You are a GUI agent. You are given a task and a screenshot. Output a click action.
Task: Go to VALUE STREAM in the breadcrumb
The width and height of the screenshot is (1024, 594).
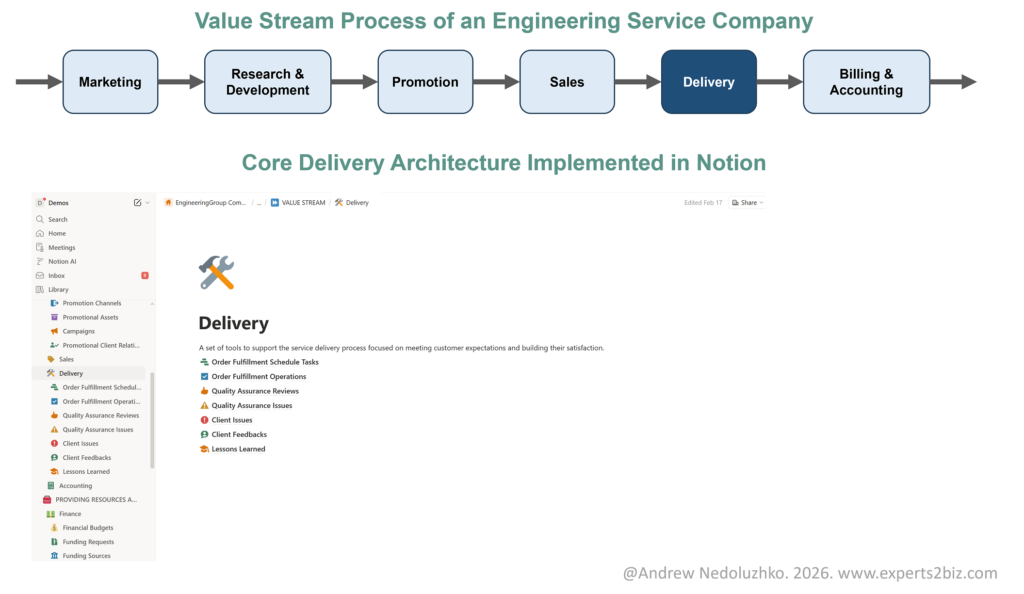303,203
